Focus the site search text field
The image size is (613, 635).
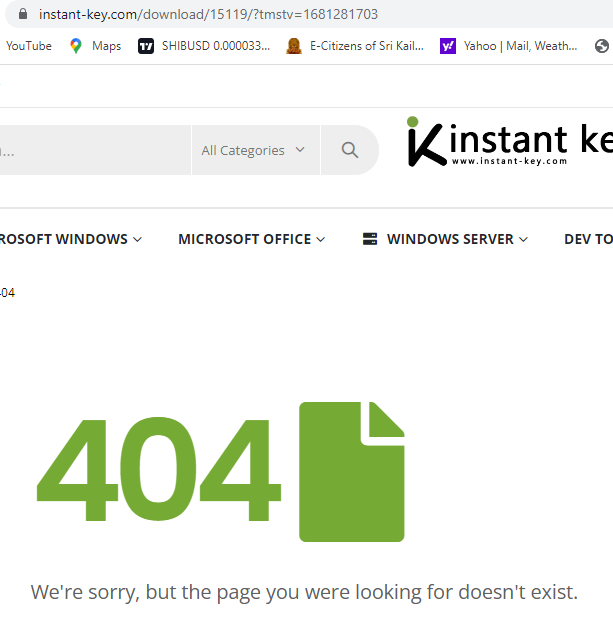[90, 150]
